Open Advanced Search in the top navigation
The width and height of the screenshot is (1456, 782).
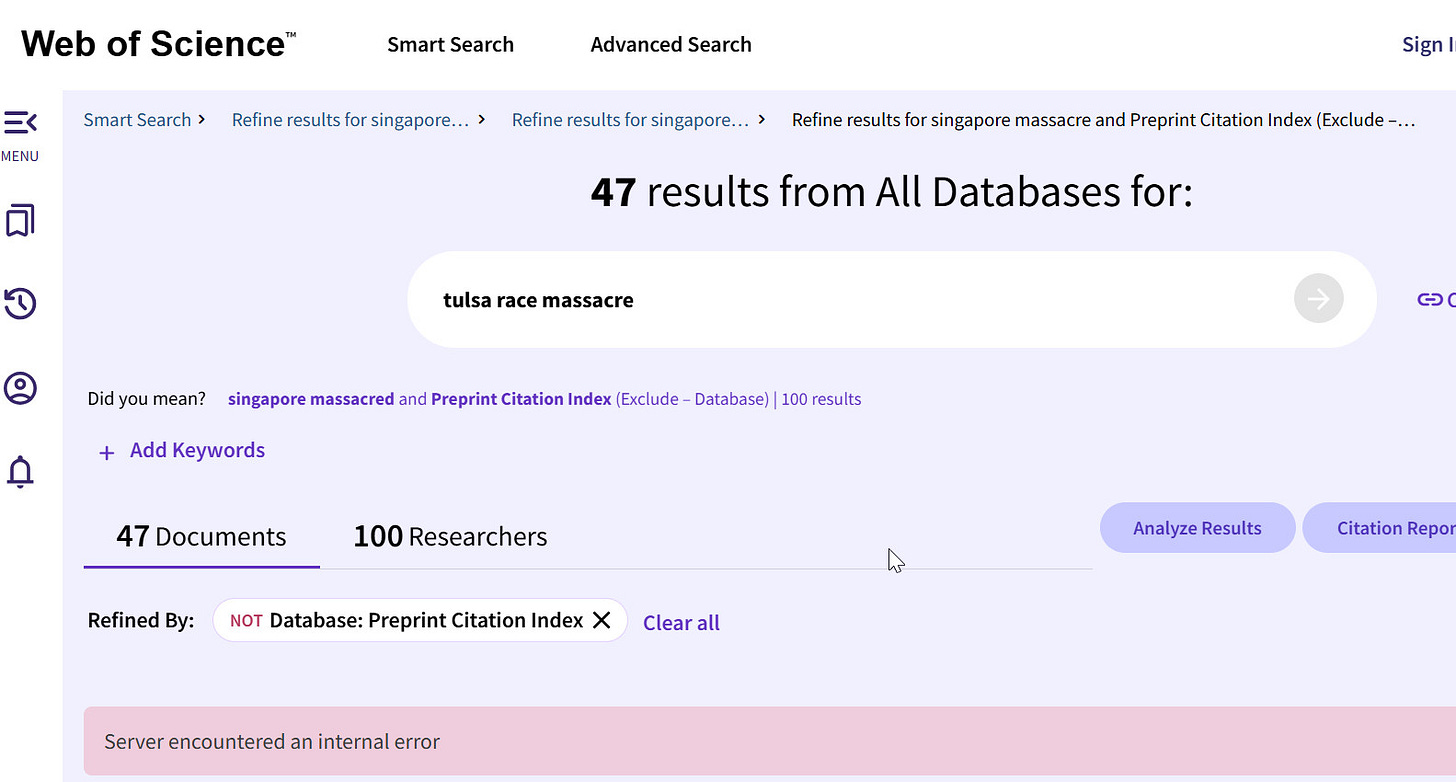[671, 44]
